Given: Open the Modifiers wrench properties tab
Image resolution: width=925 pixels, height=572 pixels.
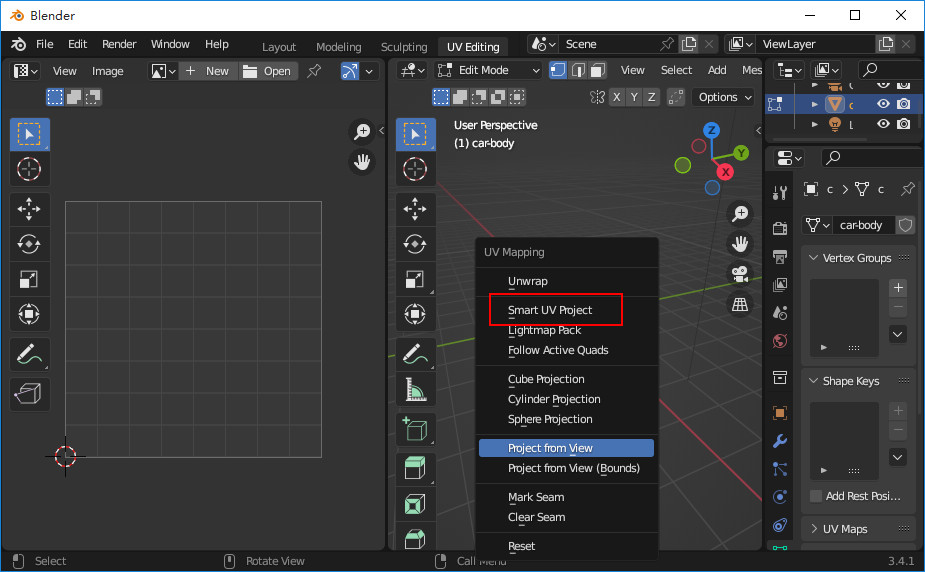Looking at the screenshot, I should click(x=780, y=440).
